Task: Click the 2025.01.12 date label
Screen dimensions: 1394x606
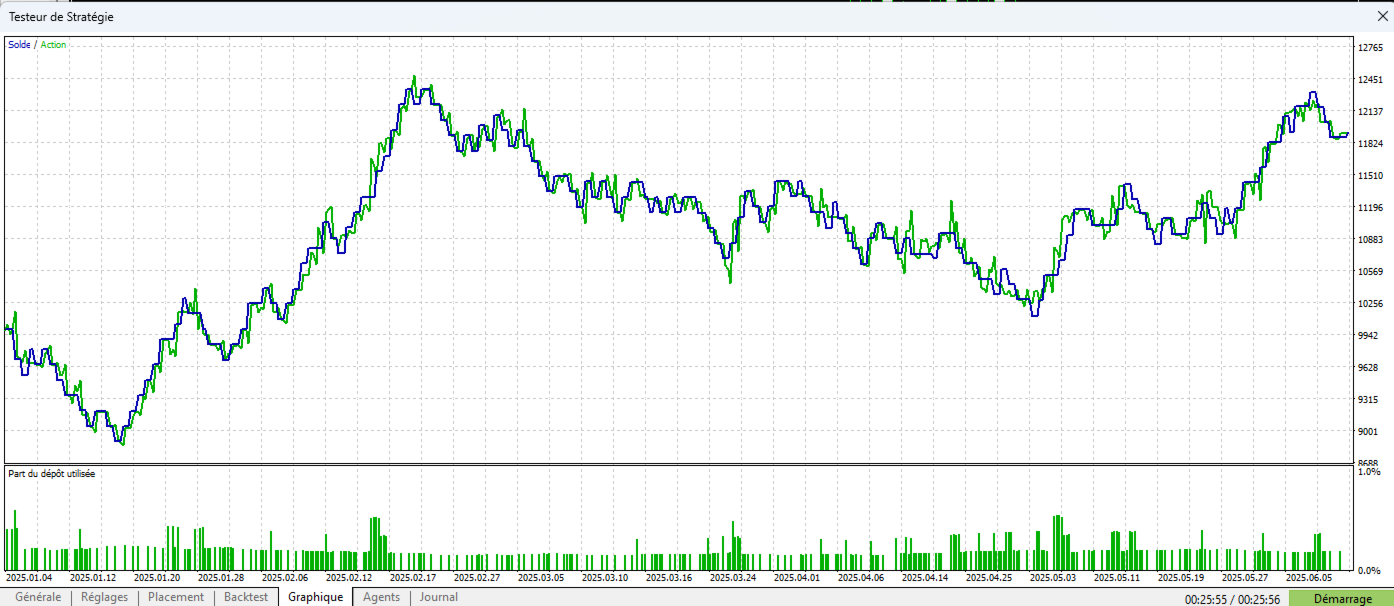Action: tap(93, 577)
